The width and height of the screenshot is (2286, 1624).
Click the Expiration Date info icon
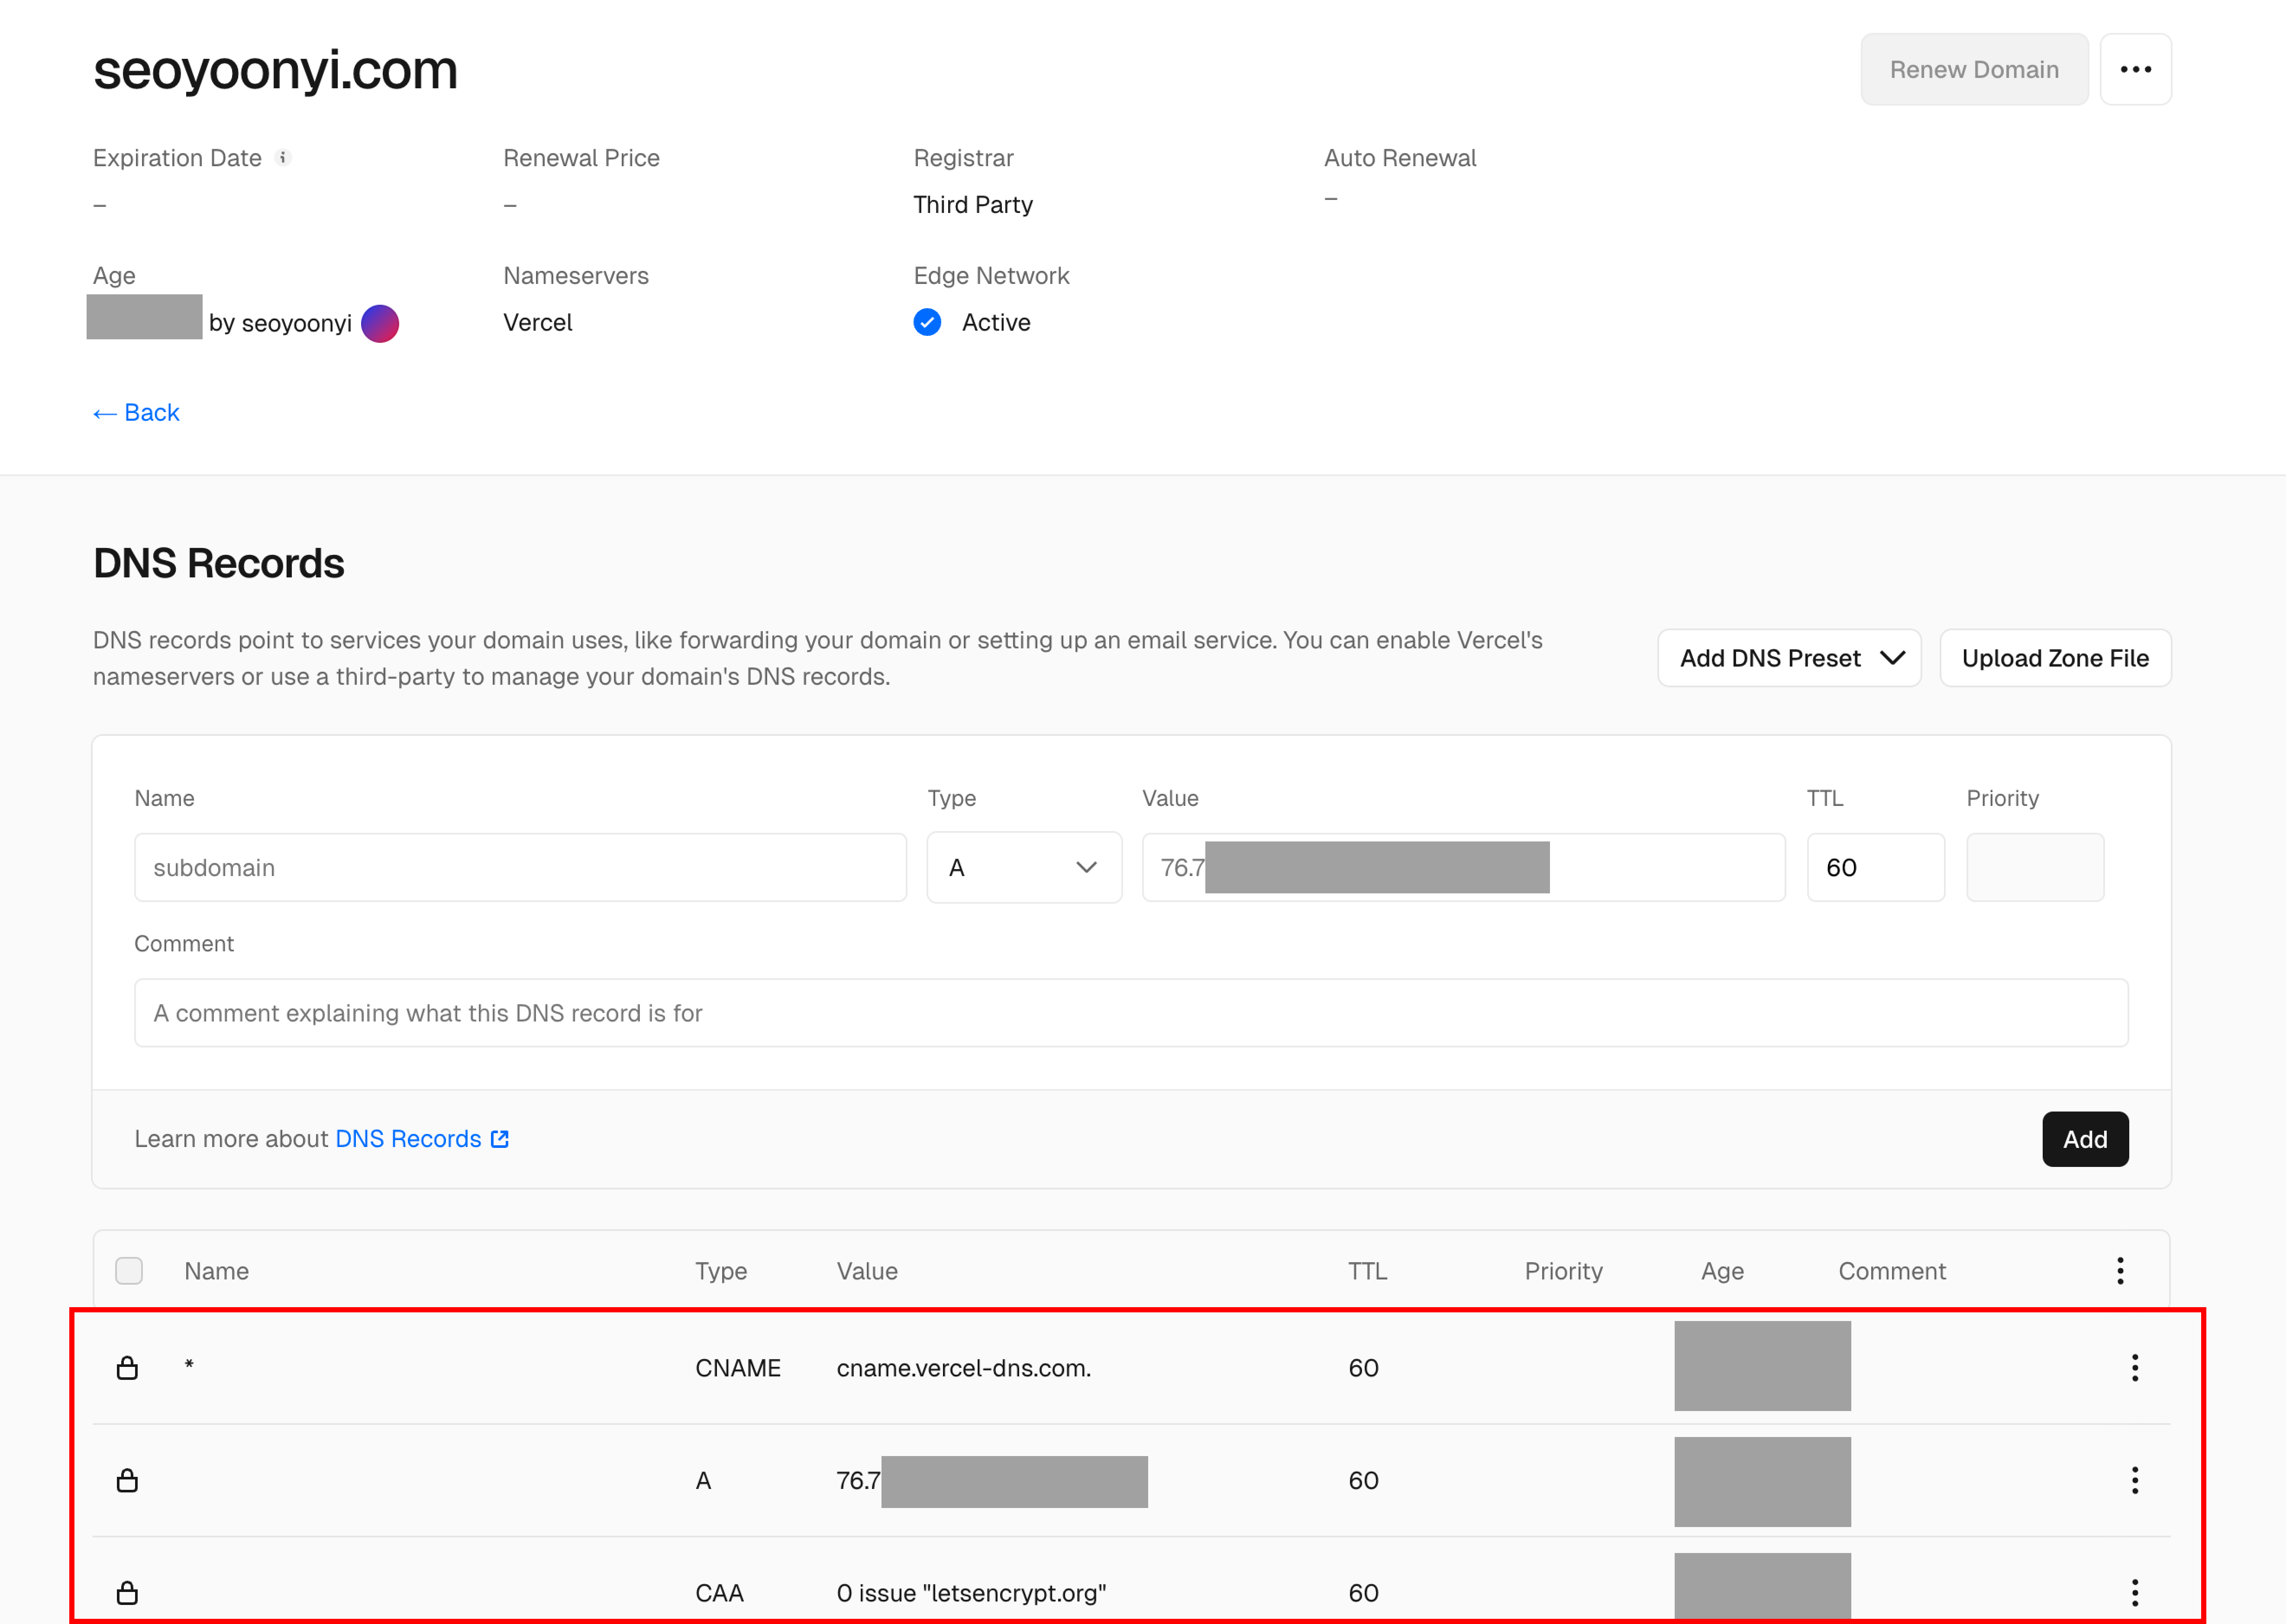click(283, 157)
